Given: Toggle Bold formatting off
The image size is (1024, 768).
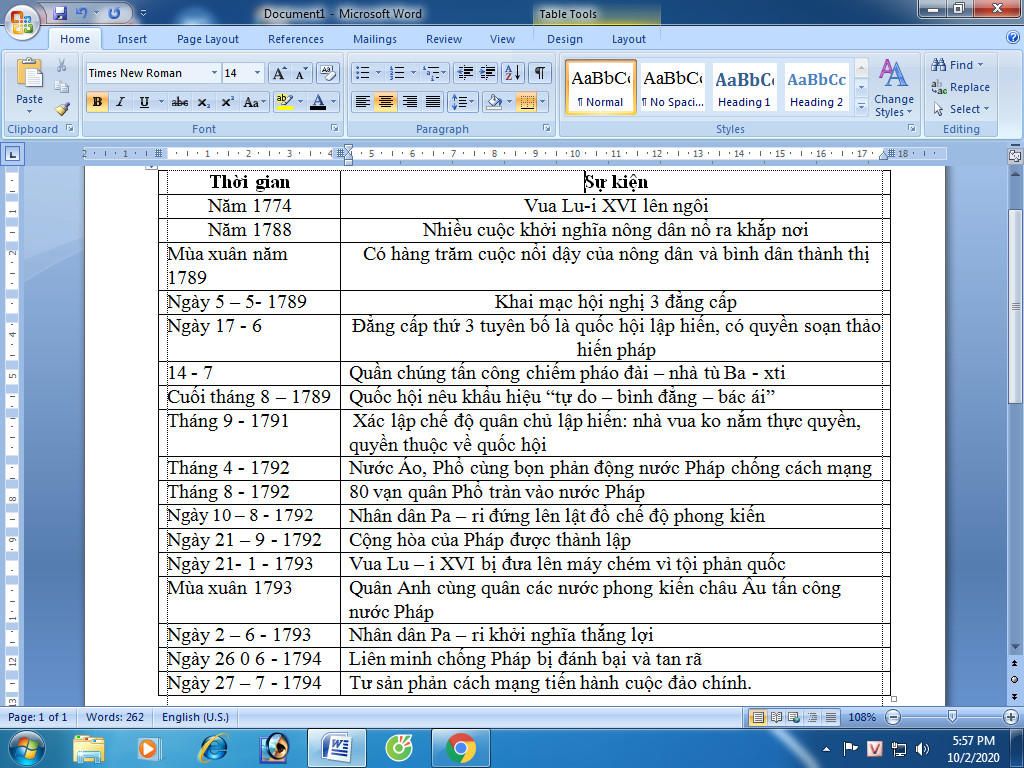Looking at the screenshot, I should click(x=97, y=102).
